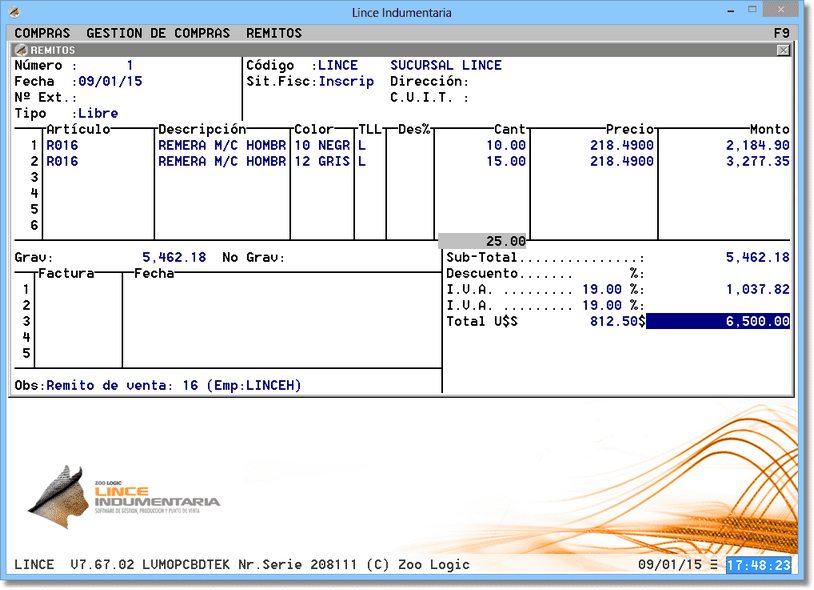Click the Monto column header
This screenshot has width=814, height=590.
click(770, 129)
